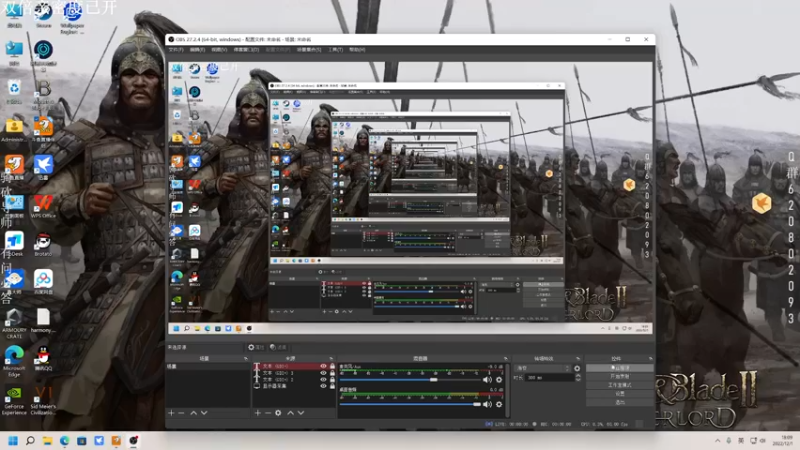The image size is (800, 450).
Task: Open Brotato game shortcut
Action: pyautogui.click(x=43, y=244)
